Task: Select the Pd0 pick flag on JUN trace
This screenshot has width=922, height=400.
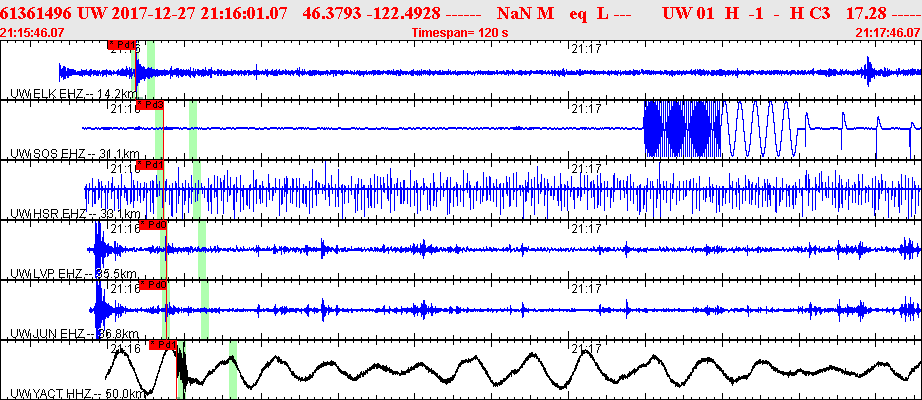Action: click(x=153, y=285)
